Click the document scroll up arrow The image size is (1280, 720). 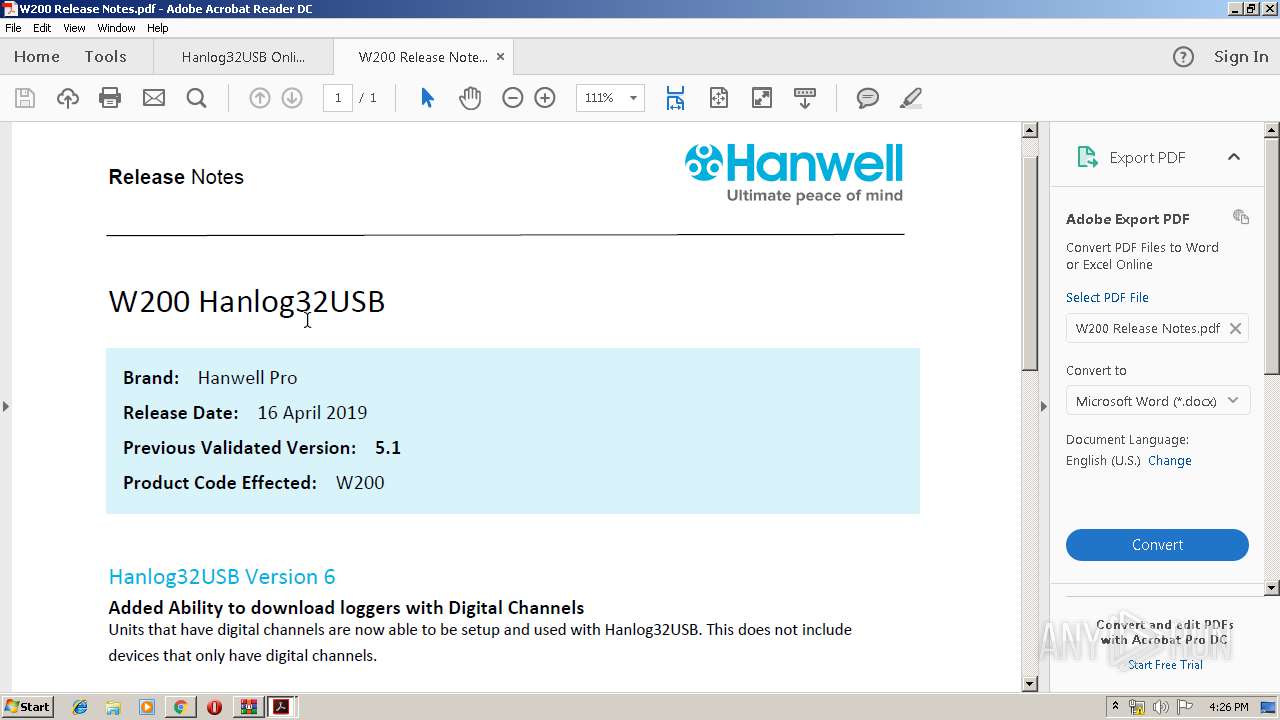[x=1030, y=130]
